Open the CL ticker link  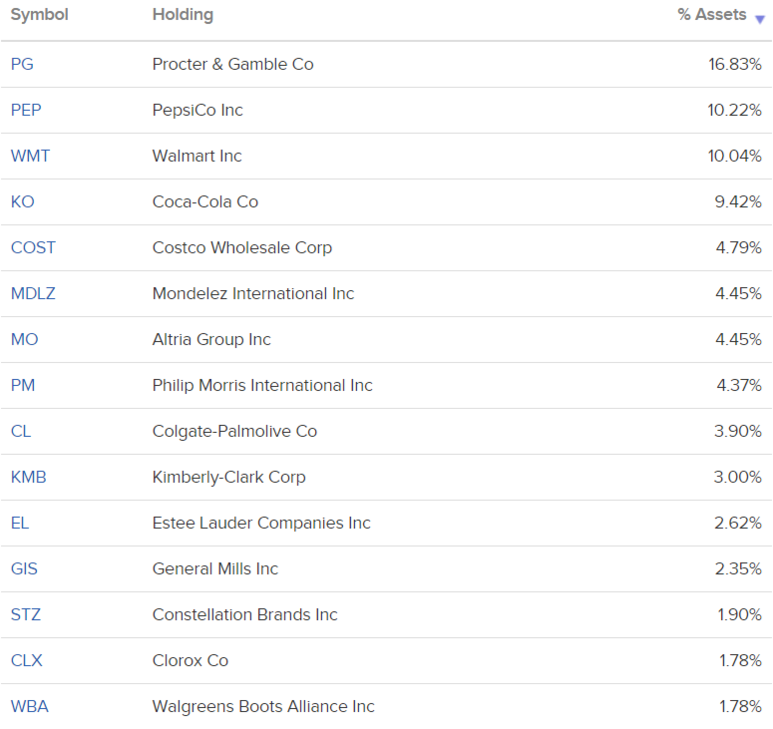21,431
